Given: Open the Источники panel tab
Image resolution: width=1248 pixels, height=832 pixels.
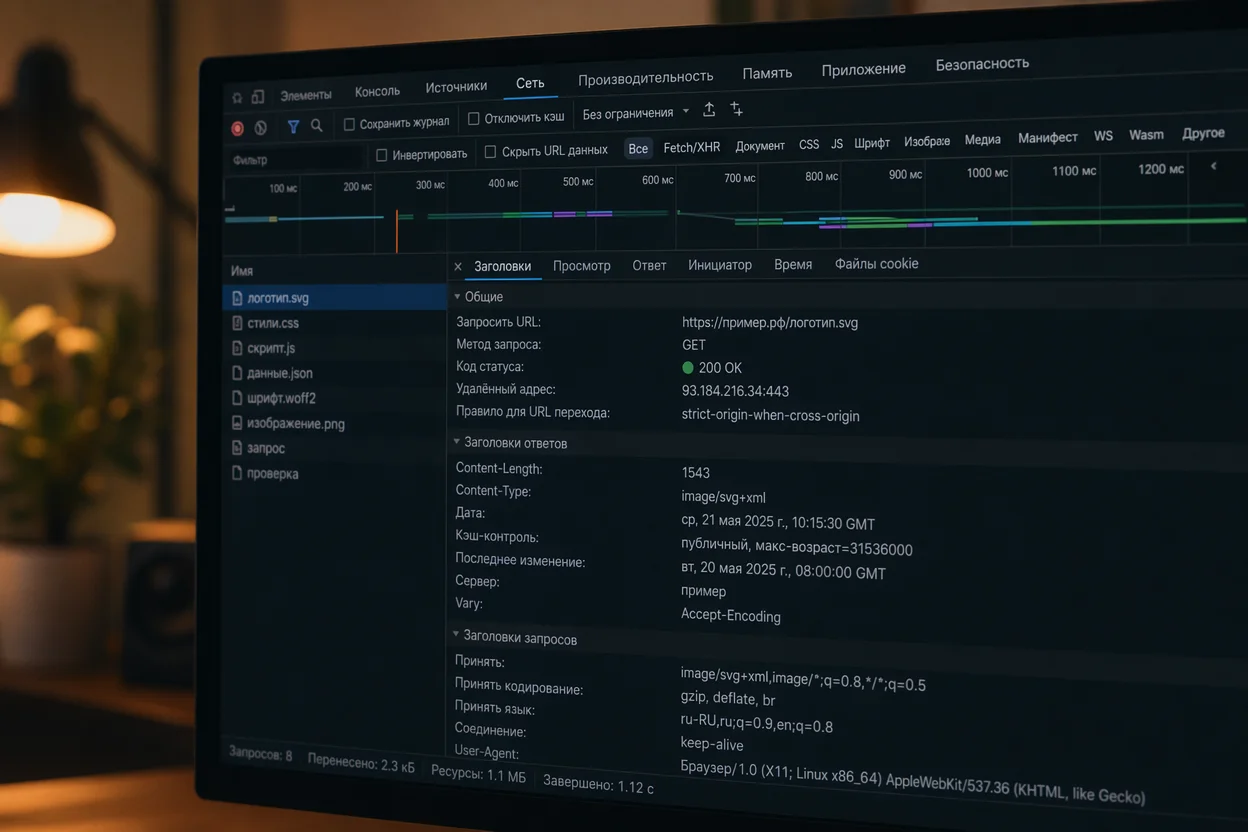Looking at the screenshot, I should (456, 87).
